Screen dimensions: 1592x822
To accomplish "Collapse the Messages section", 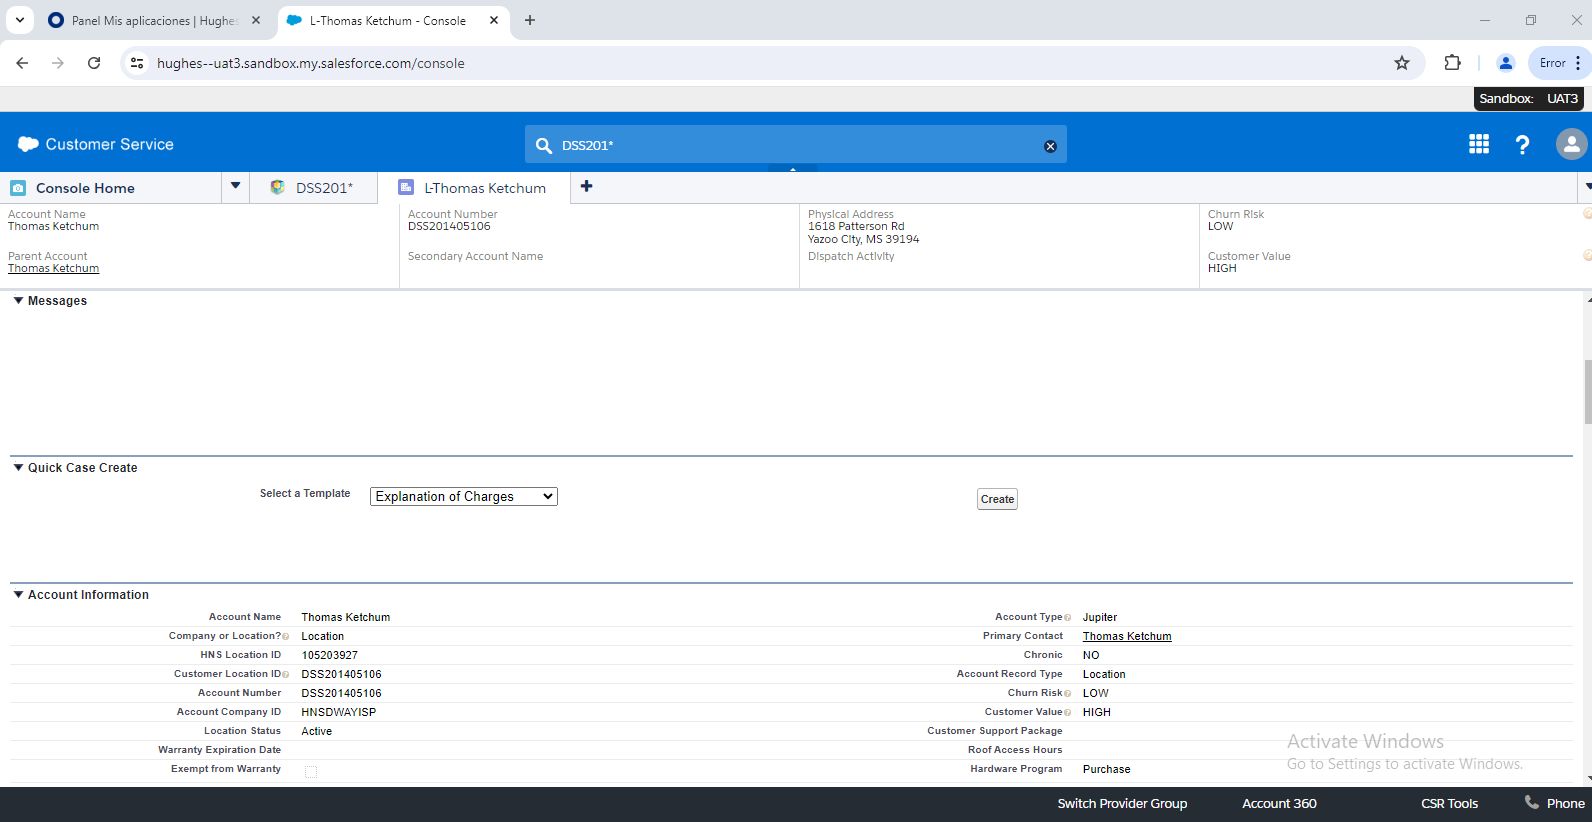I will (18, 301).
